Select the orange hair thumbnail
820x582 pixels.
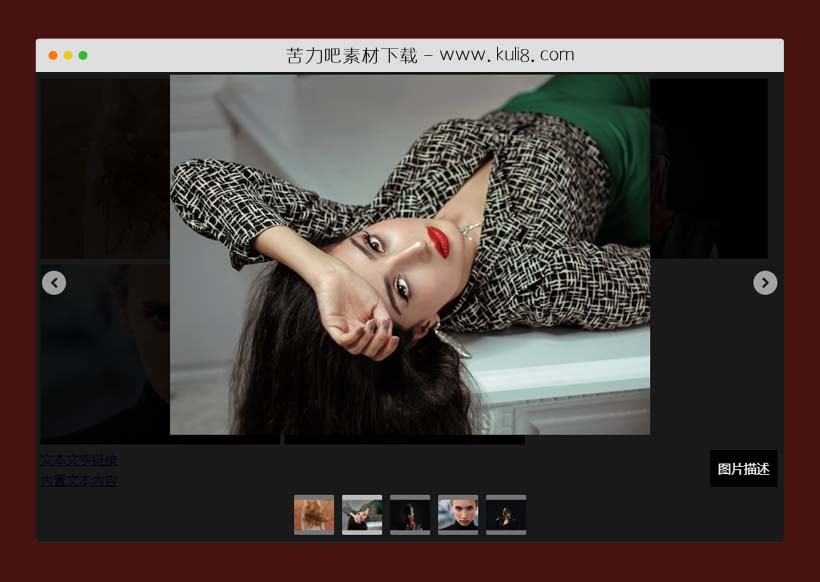pyautogui.click(x=314, y=515)
